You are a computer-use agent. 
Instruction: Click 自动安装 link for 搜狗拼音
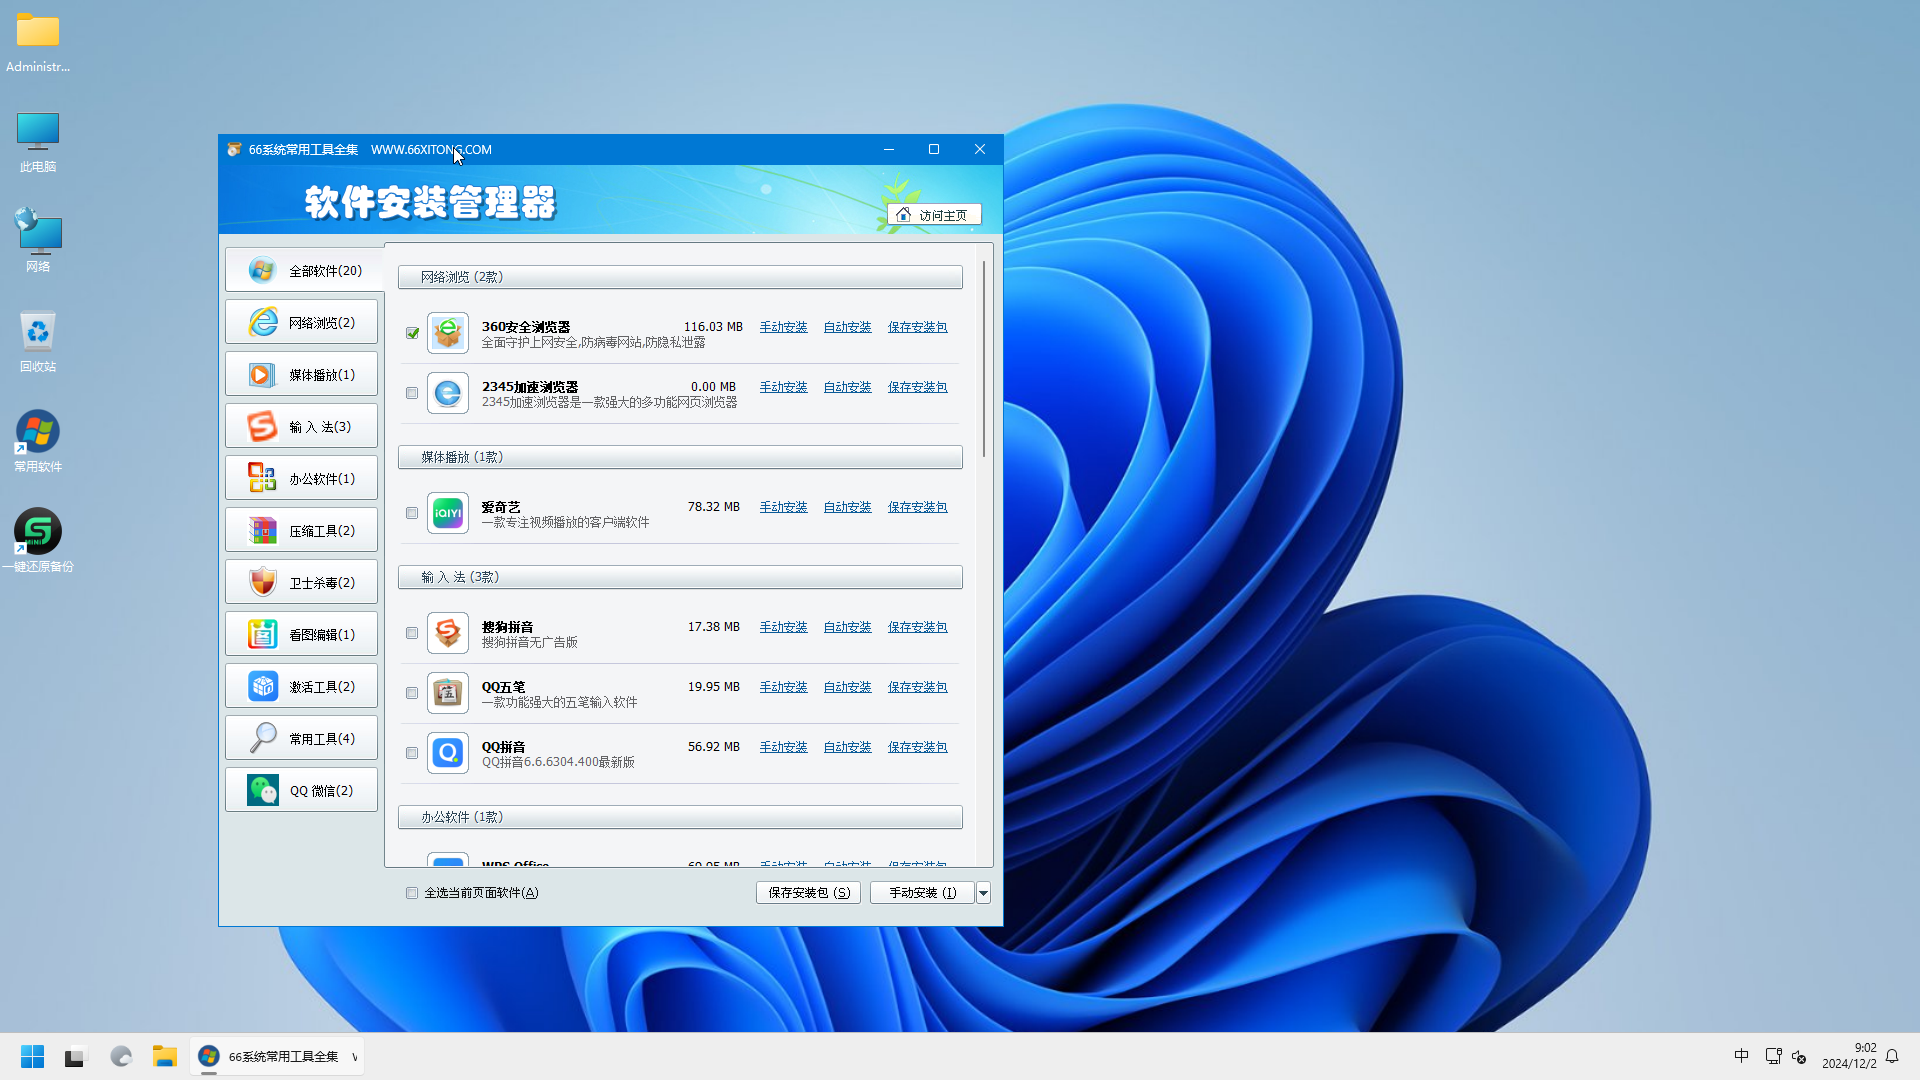click(x=847, y=627)
